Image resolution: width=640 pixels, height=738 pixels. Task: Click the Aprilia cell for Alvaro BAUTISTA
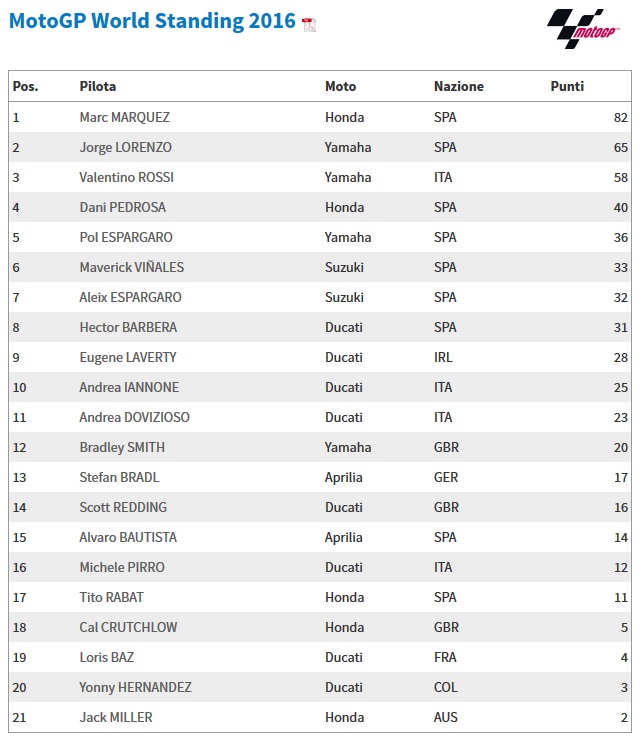tap(344, 537)
